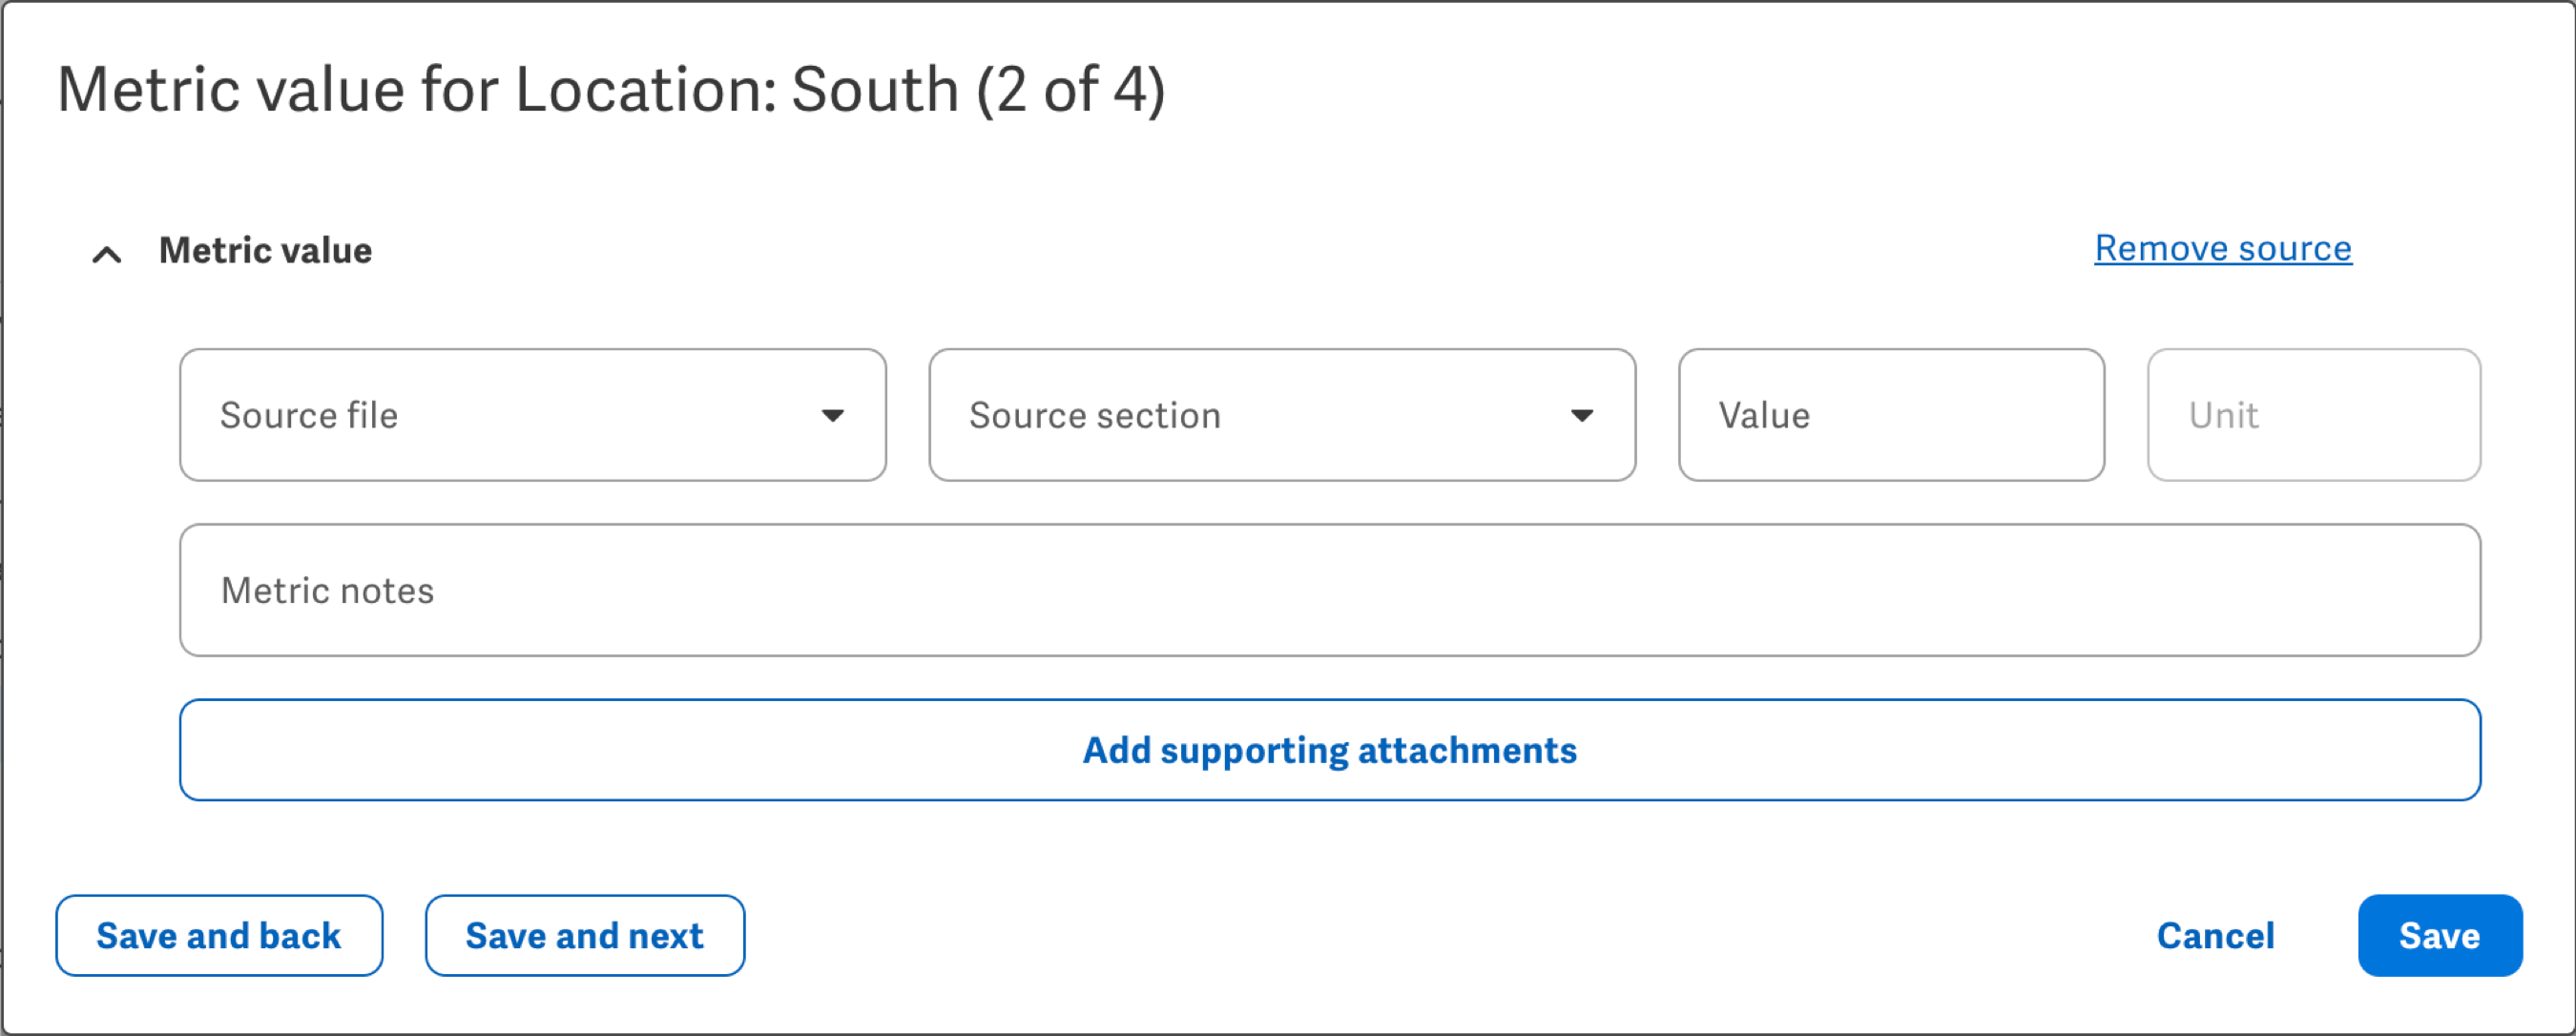The image size is (2576, 1036).
Task: Click the Source file dropdown arrow
Action: 832,416
